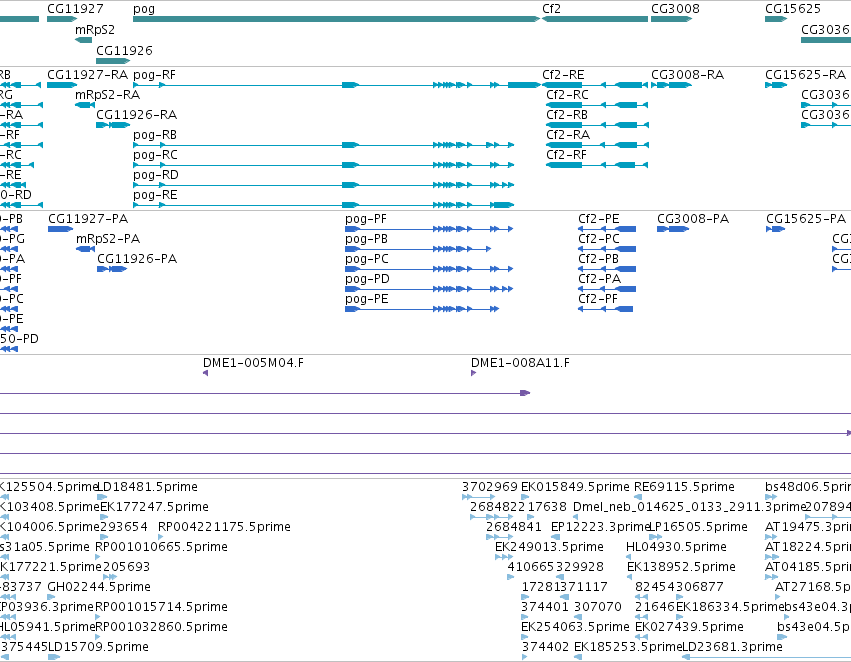This screenshot has width=851, height=662.
Task: Click the Cf2-RC transcript label
Action: [567, 95]
